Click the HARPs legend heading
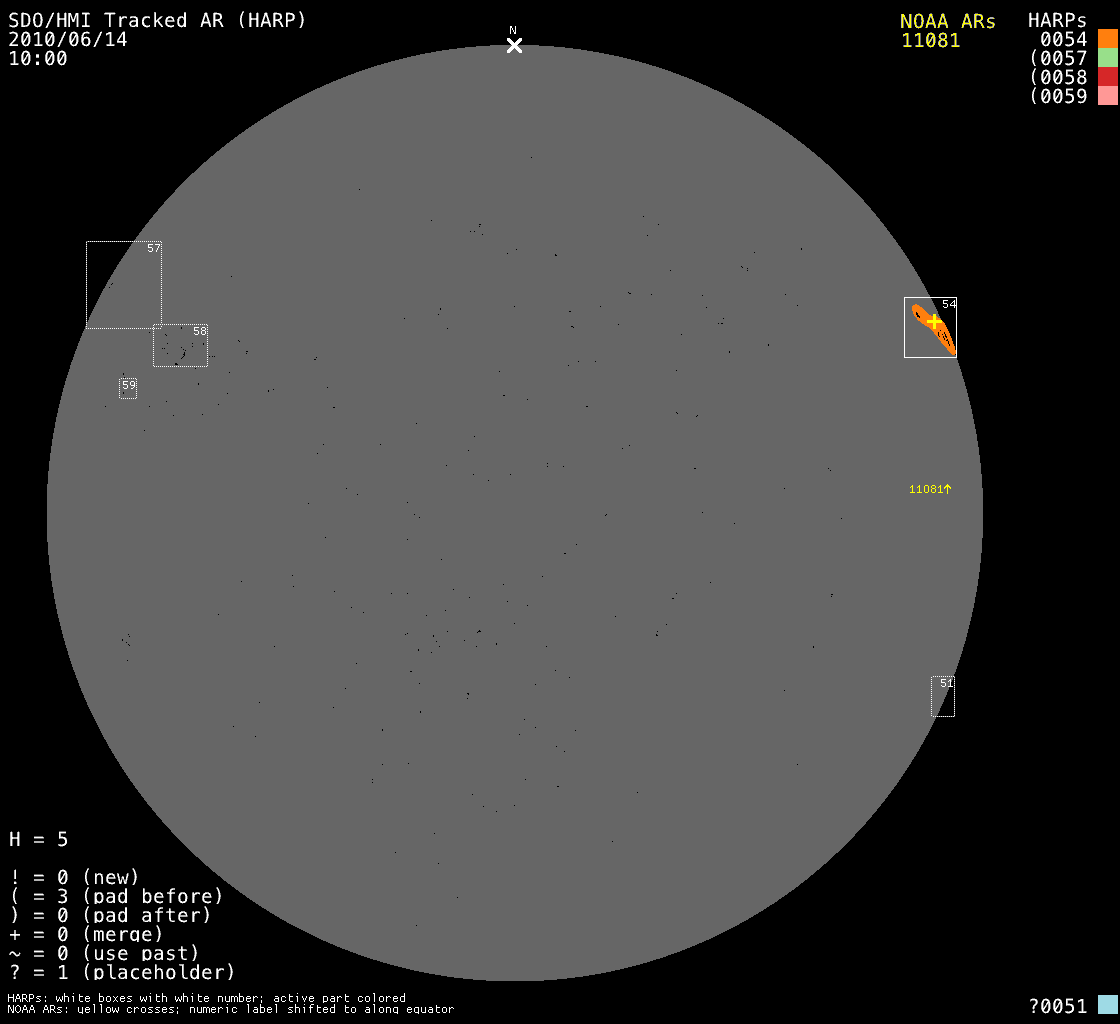 click(x=1057, y=21)
